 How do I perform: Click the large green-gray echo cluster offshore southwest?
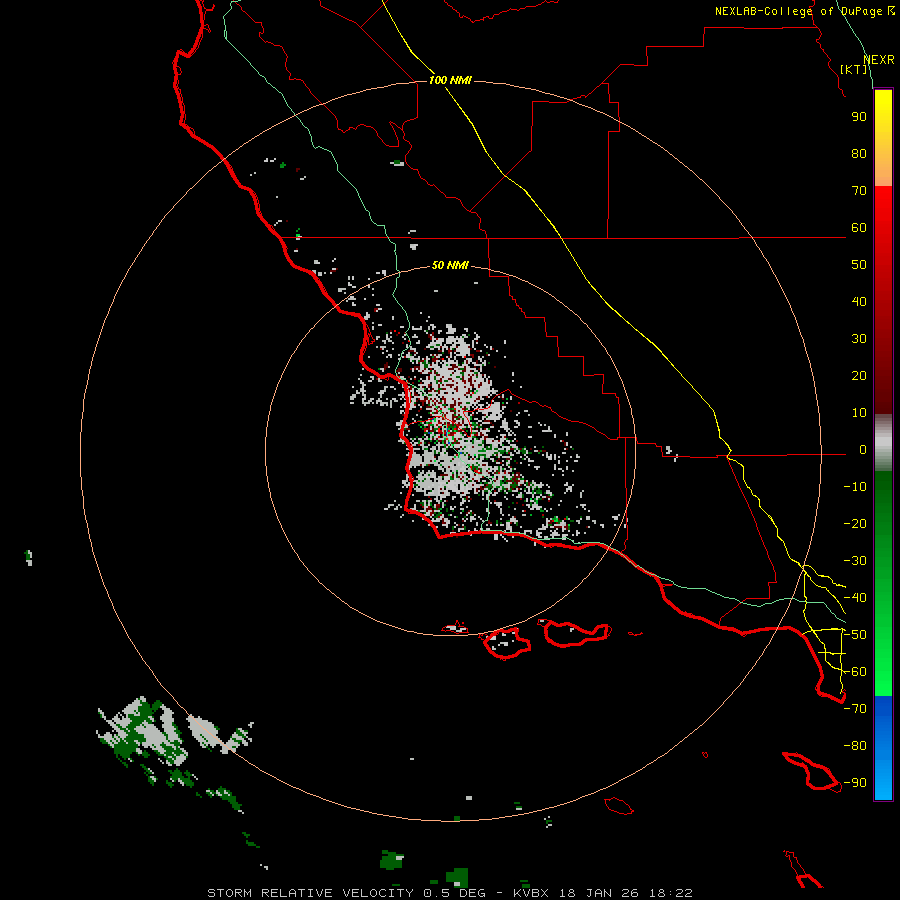143,732
